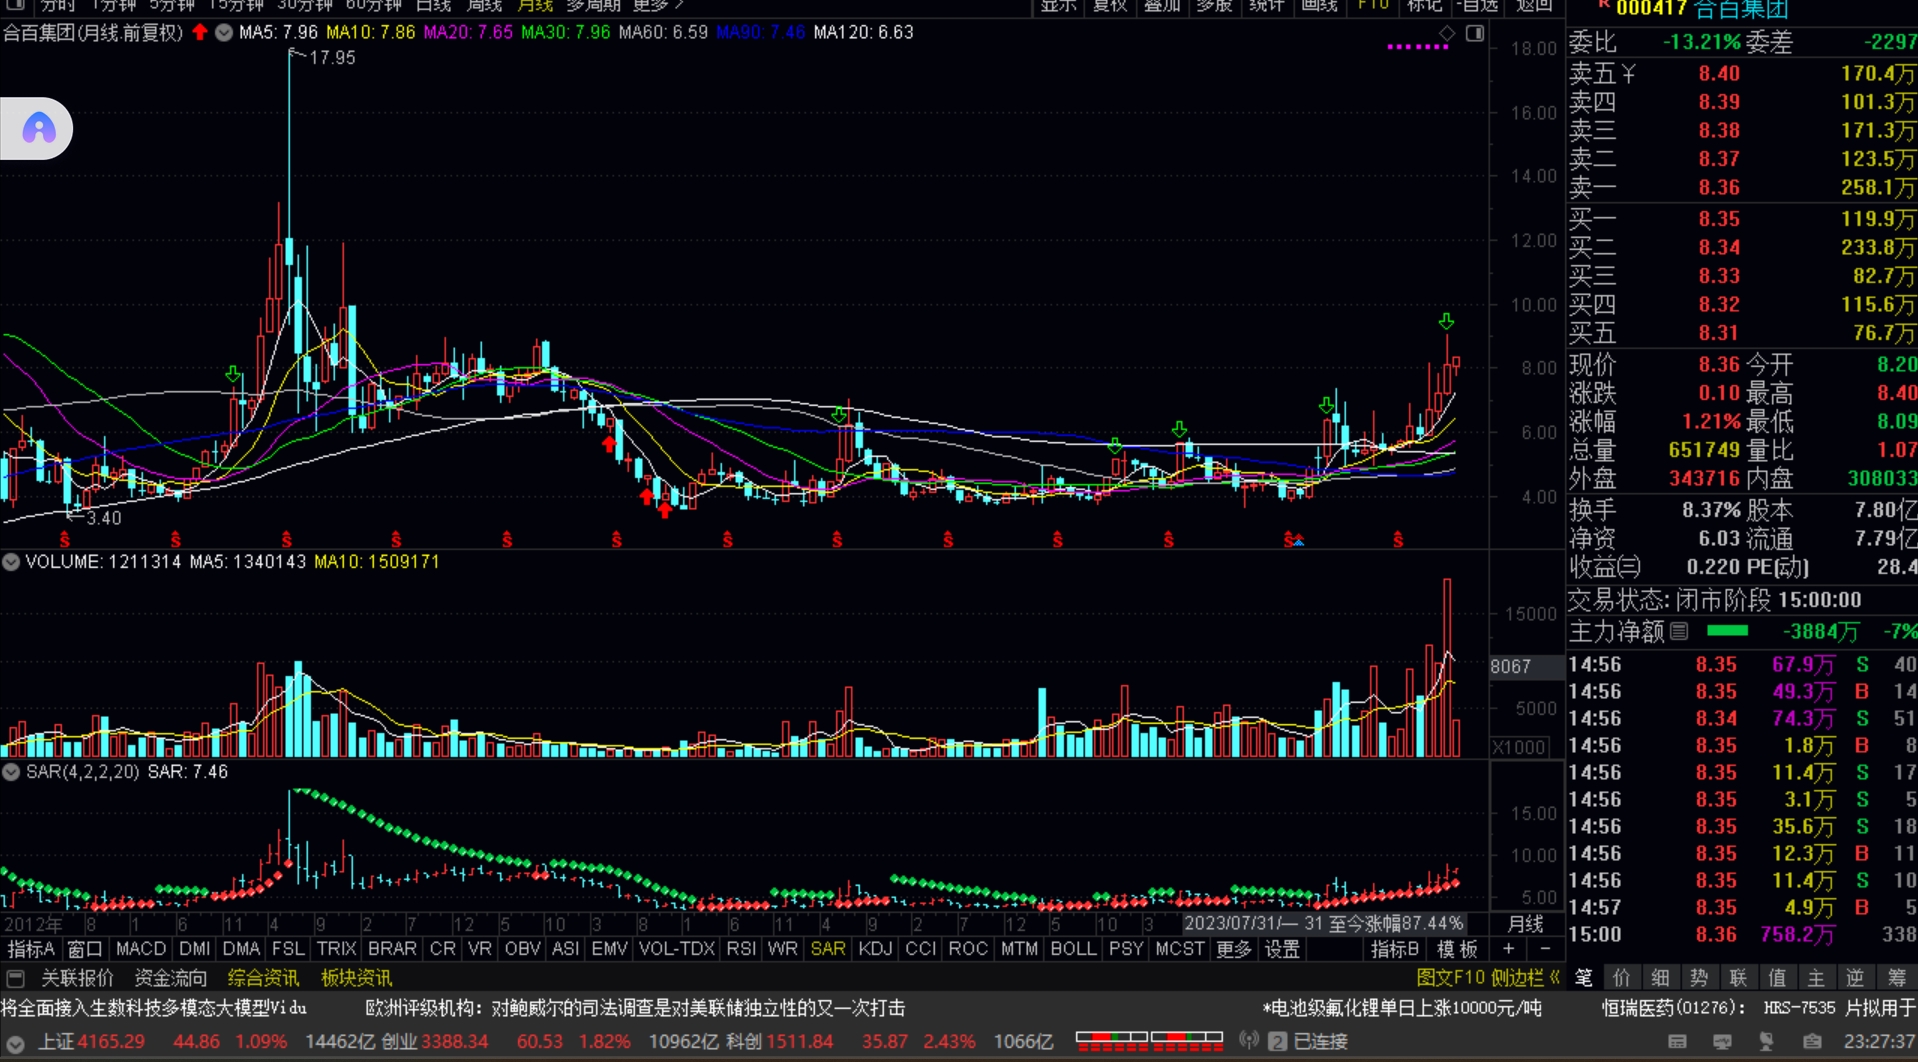
Task: Open the 板块资讯 tab
Action: pyautogui.click(x=356, y=978)
